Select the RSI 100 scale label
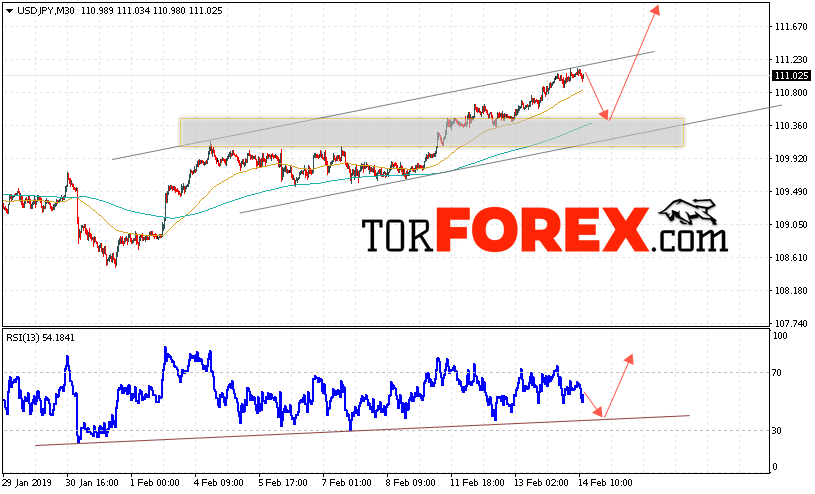 point(780,336)
